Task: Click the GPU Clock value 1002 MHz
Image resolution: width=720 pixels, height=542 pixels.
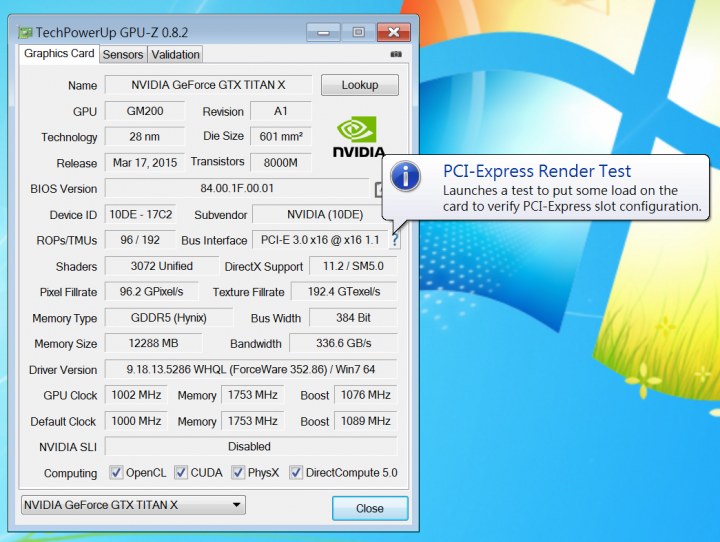Action: pyautogui.click(x=136, y=395)
